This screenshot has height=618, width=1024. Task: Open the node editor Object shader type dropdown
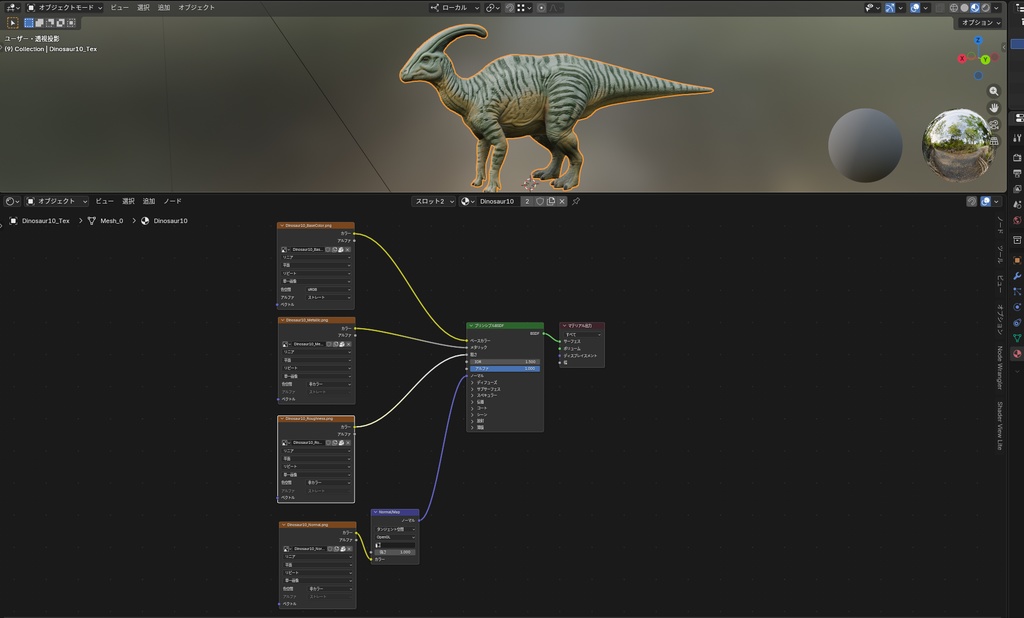click(x=56, y=201)
